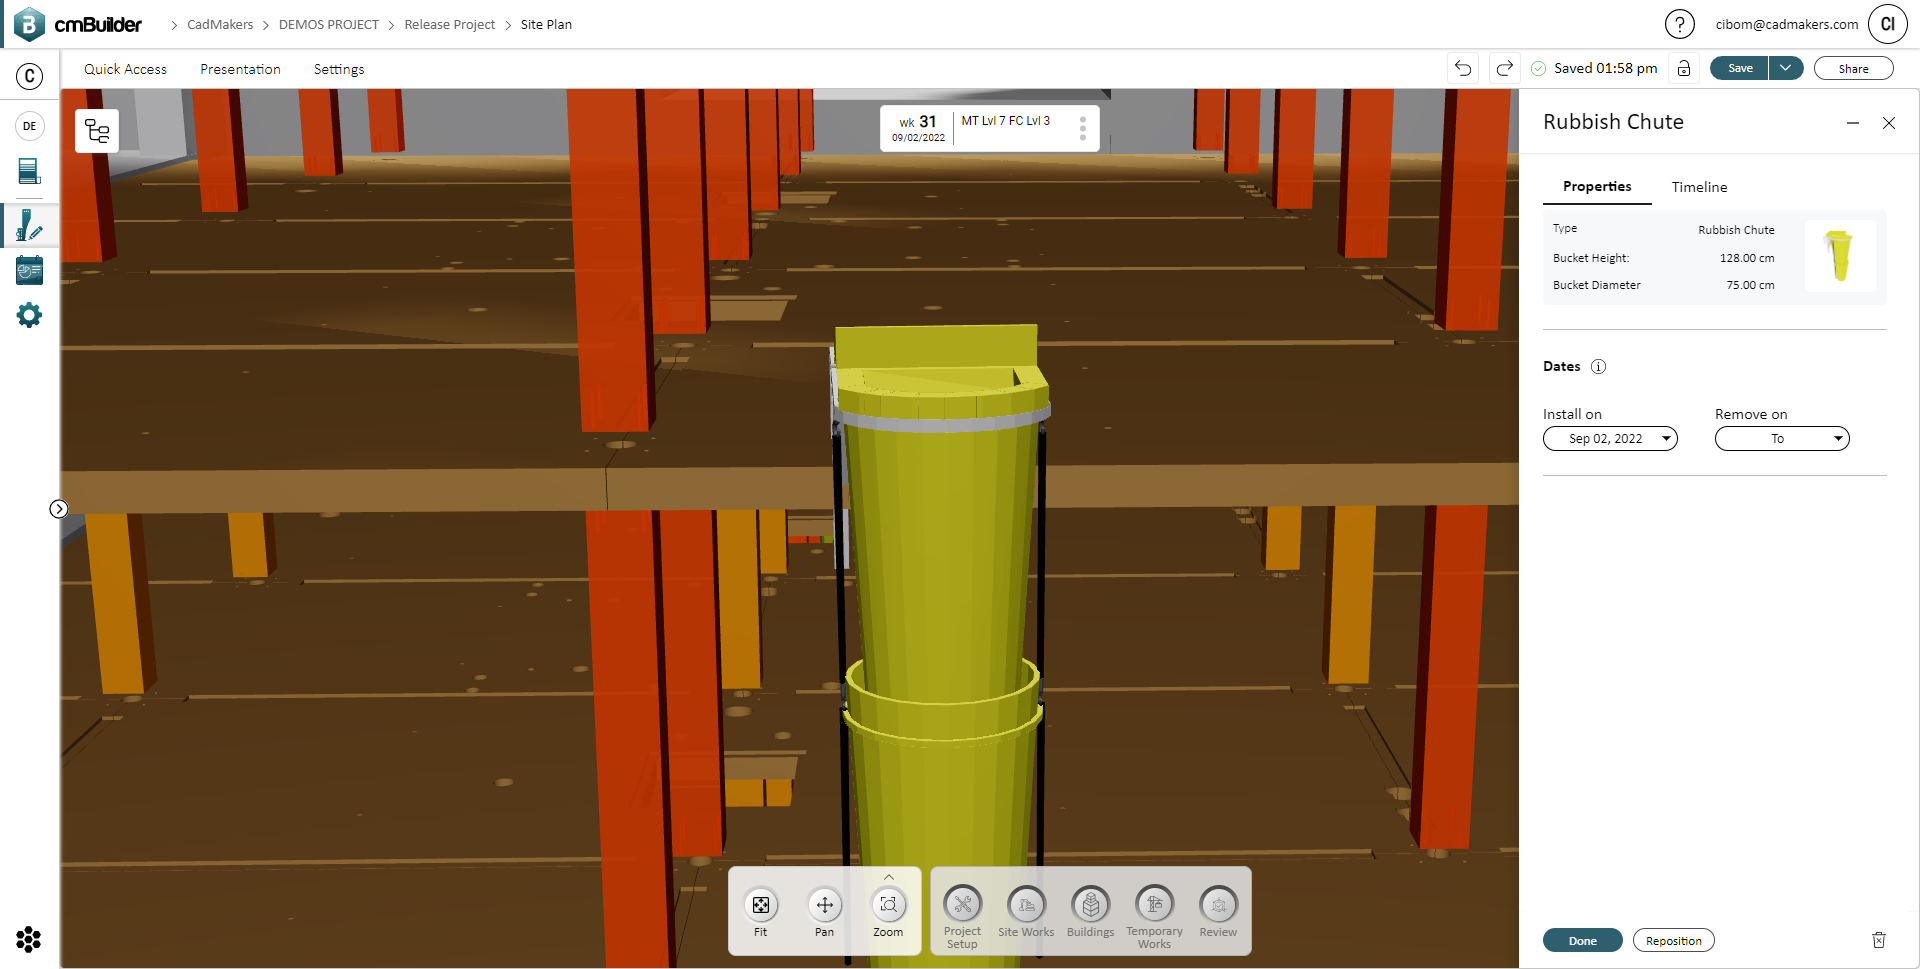The width and height of the screenshot is (1920, 969).
Task: Open the settings gear sidebar icon
Action: [30, 316]
